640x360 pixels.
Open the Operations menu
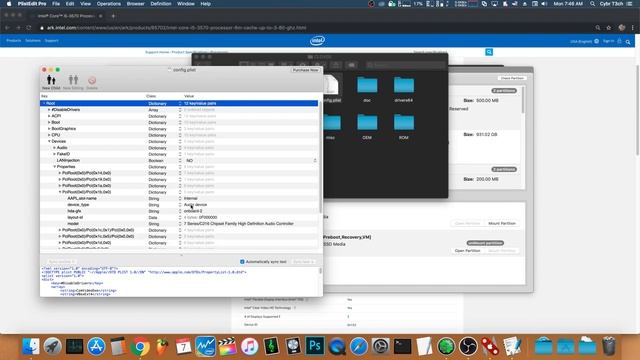pos(109,4)
